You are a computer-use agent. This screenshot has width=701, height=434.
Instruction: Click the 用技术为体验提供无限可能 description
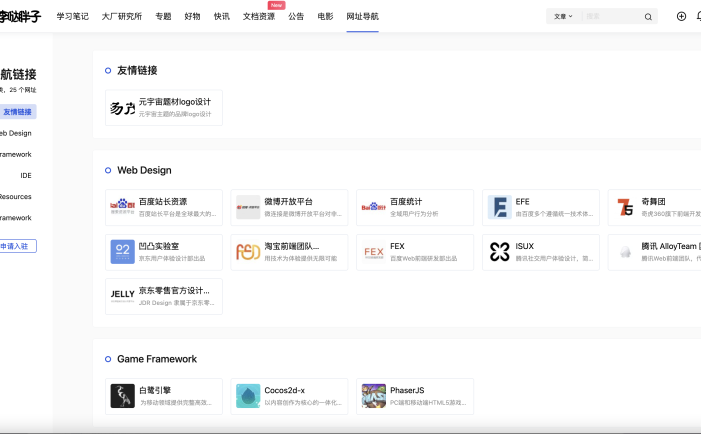[300, 258]
